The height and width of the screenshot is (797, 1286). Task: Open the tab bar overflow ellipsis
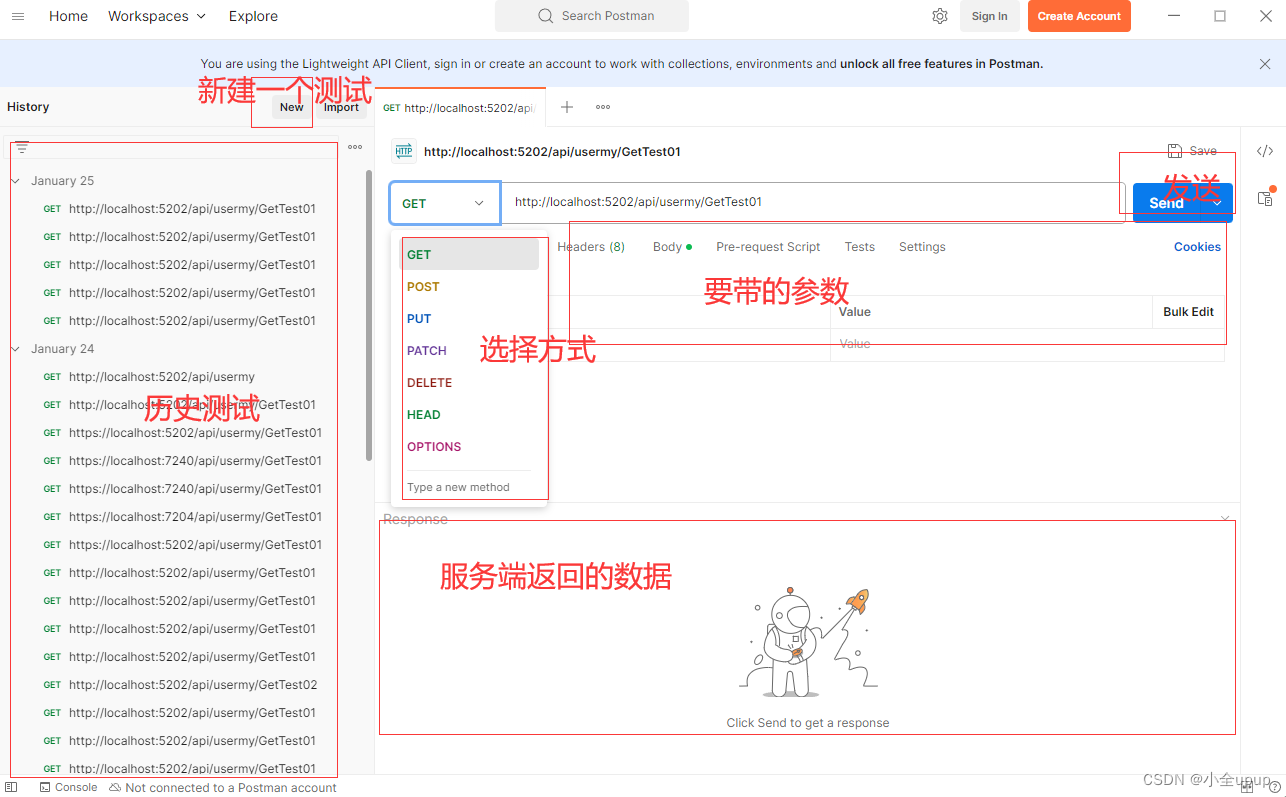[603, 107]
